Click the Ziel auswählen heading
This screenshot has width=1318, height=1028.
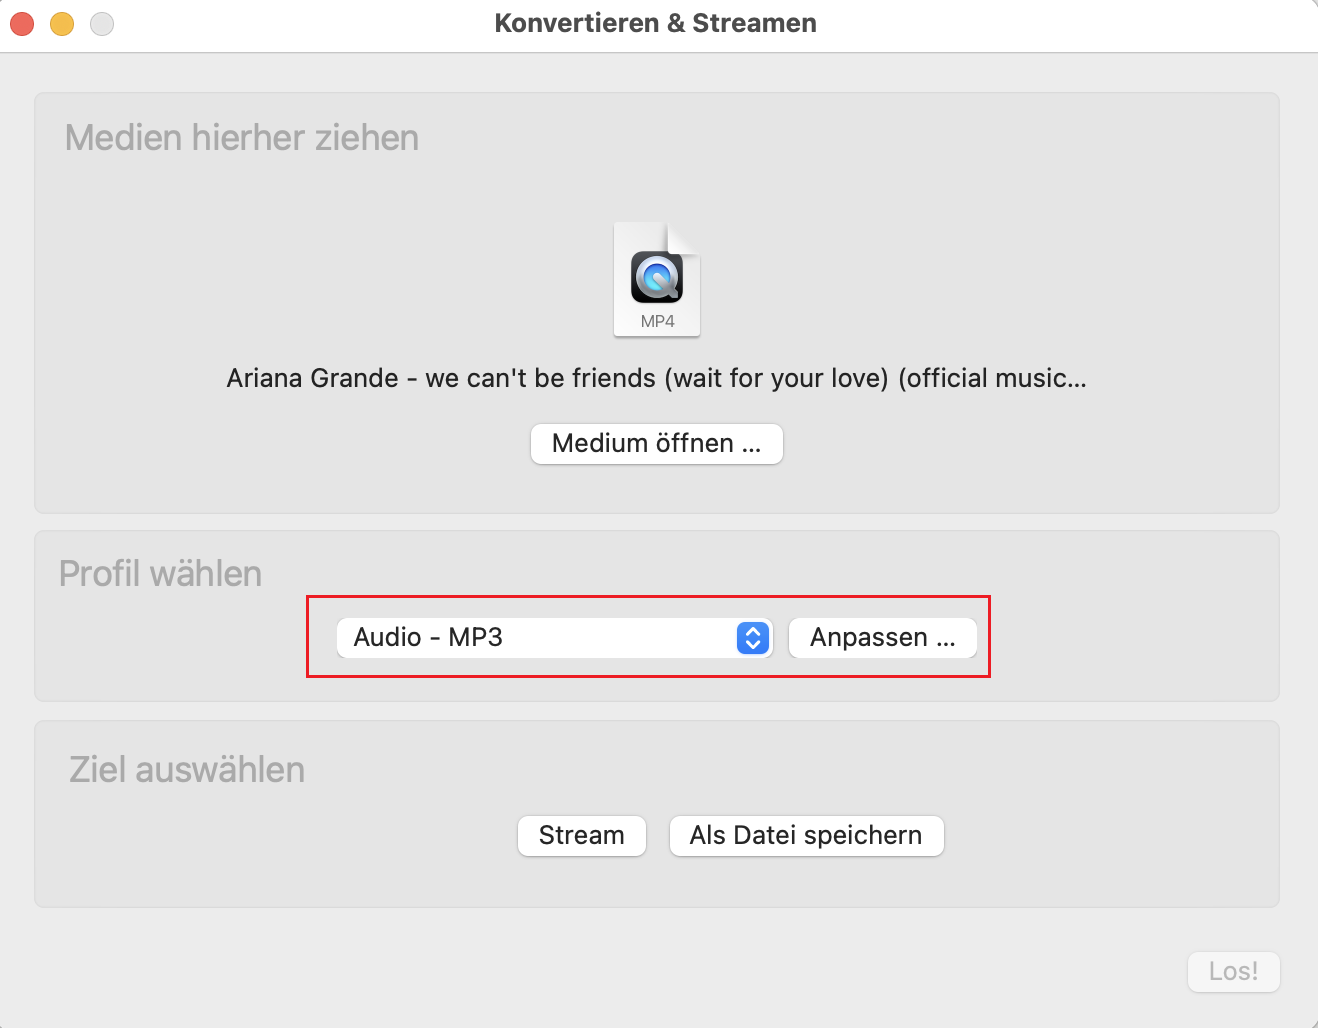(x=187, y=770)
